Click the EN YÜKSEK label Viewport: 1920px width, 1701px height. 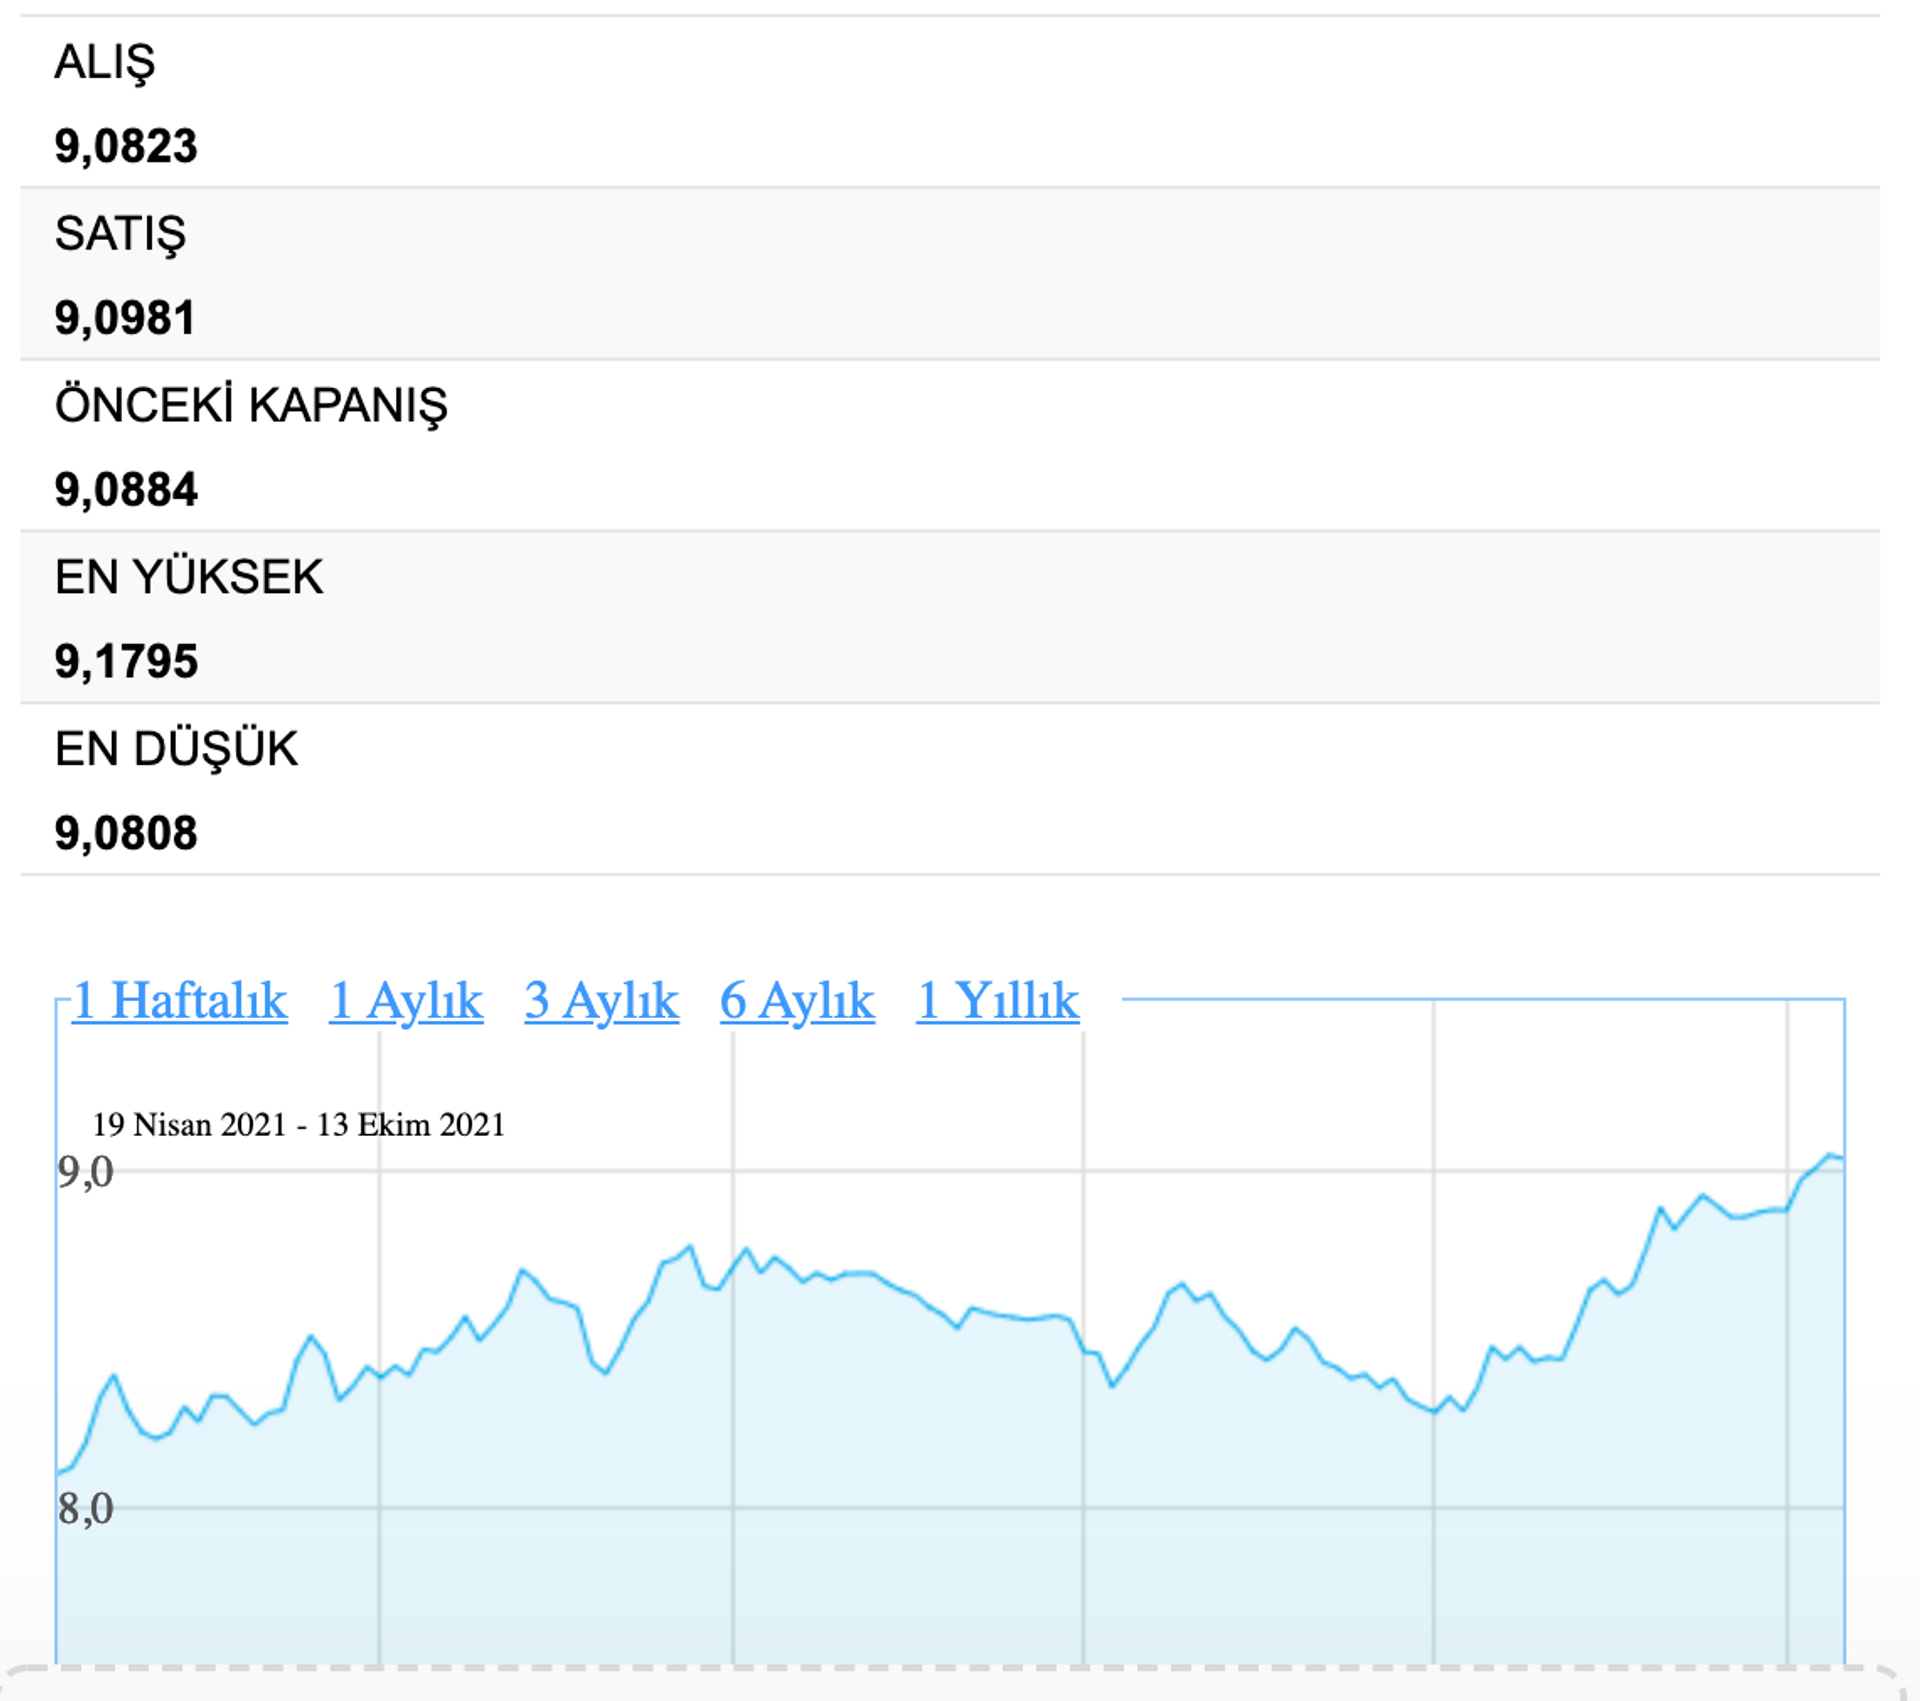(189, 577)
